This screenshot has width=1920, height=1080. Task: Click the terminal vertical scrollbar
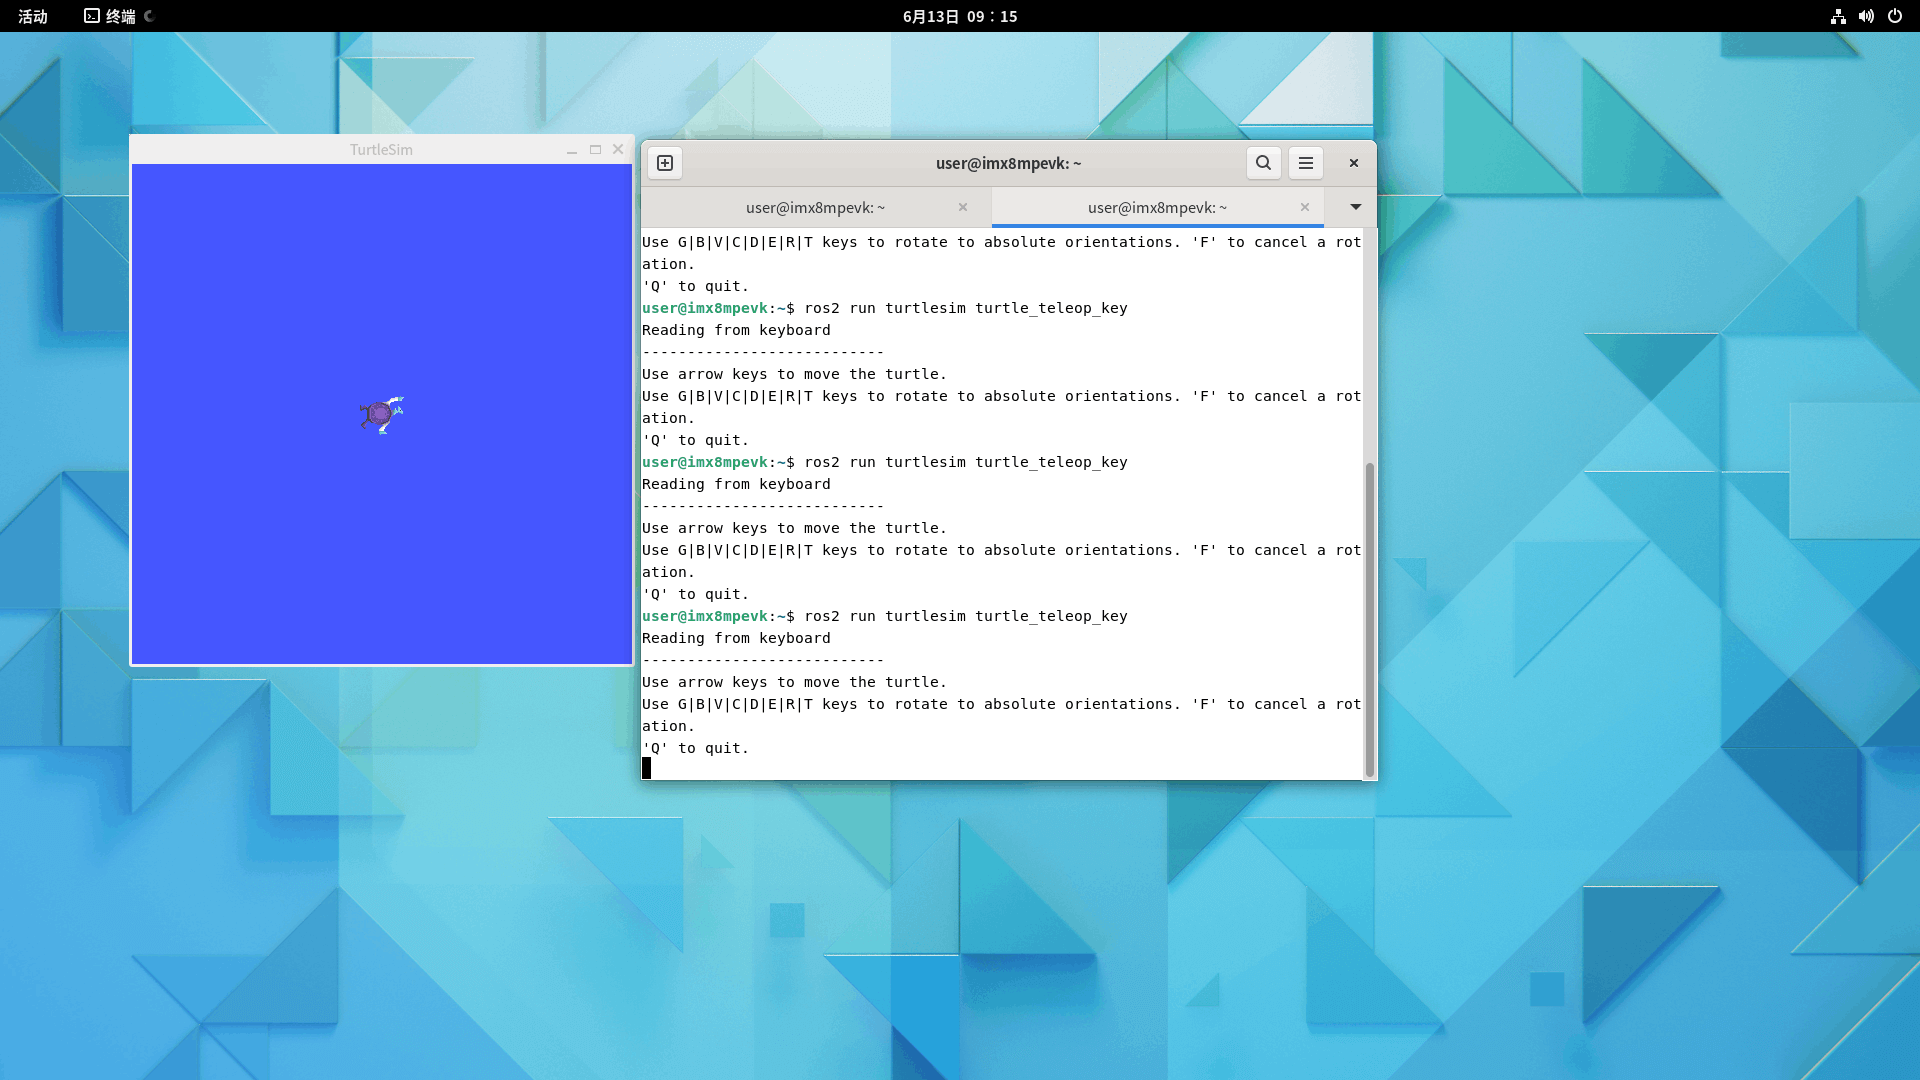pos(1369,618)
